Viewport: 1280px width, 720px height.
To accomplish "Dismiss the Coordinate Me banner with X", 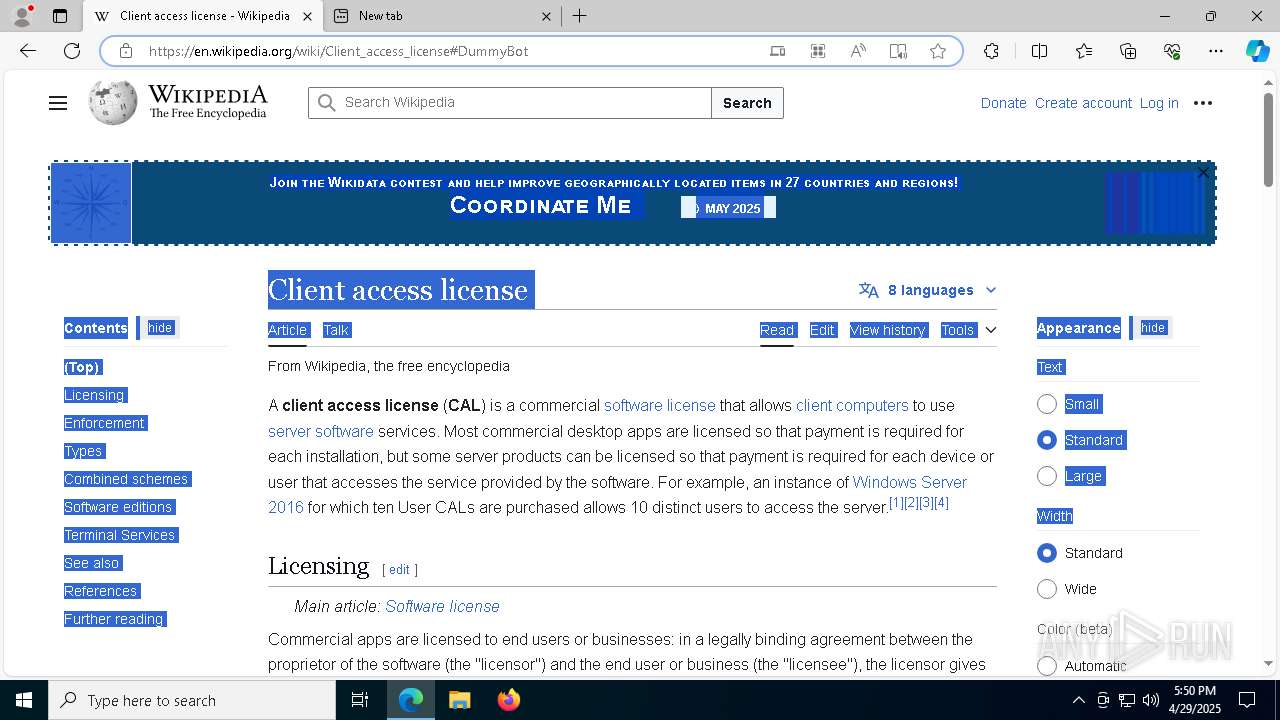I will point(1203,173).
